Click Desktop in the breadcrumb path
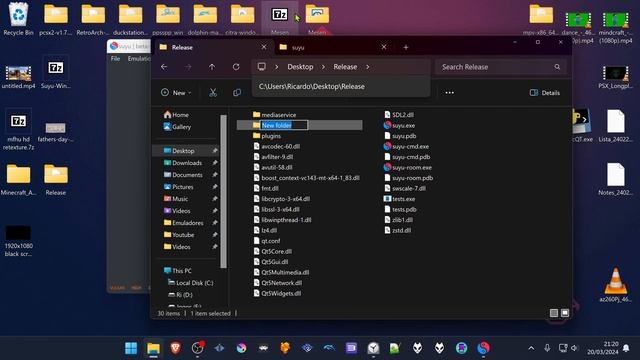This screenshot has height=360, width=640. pos(300,67)
